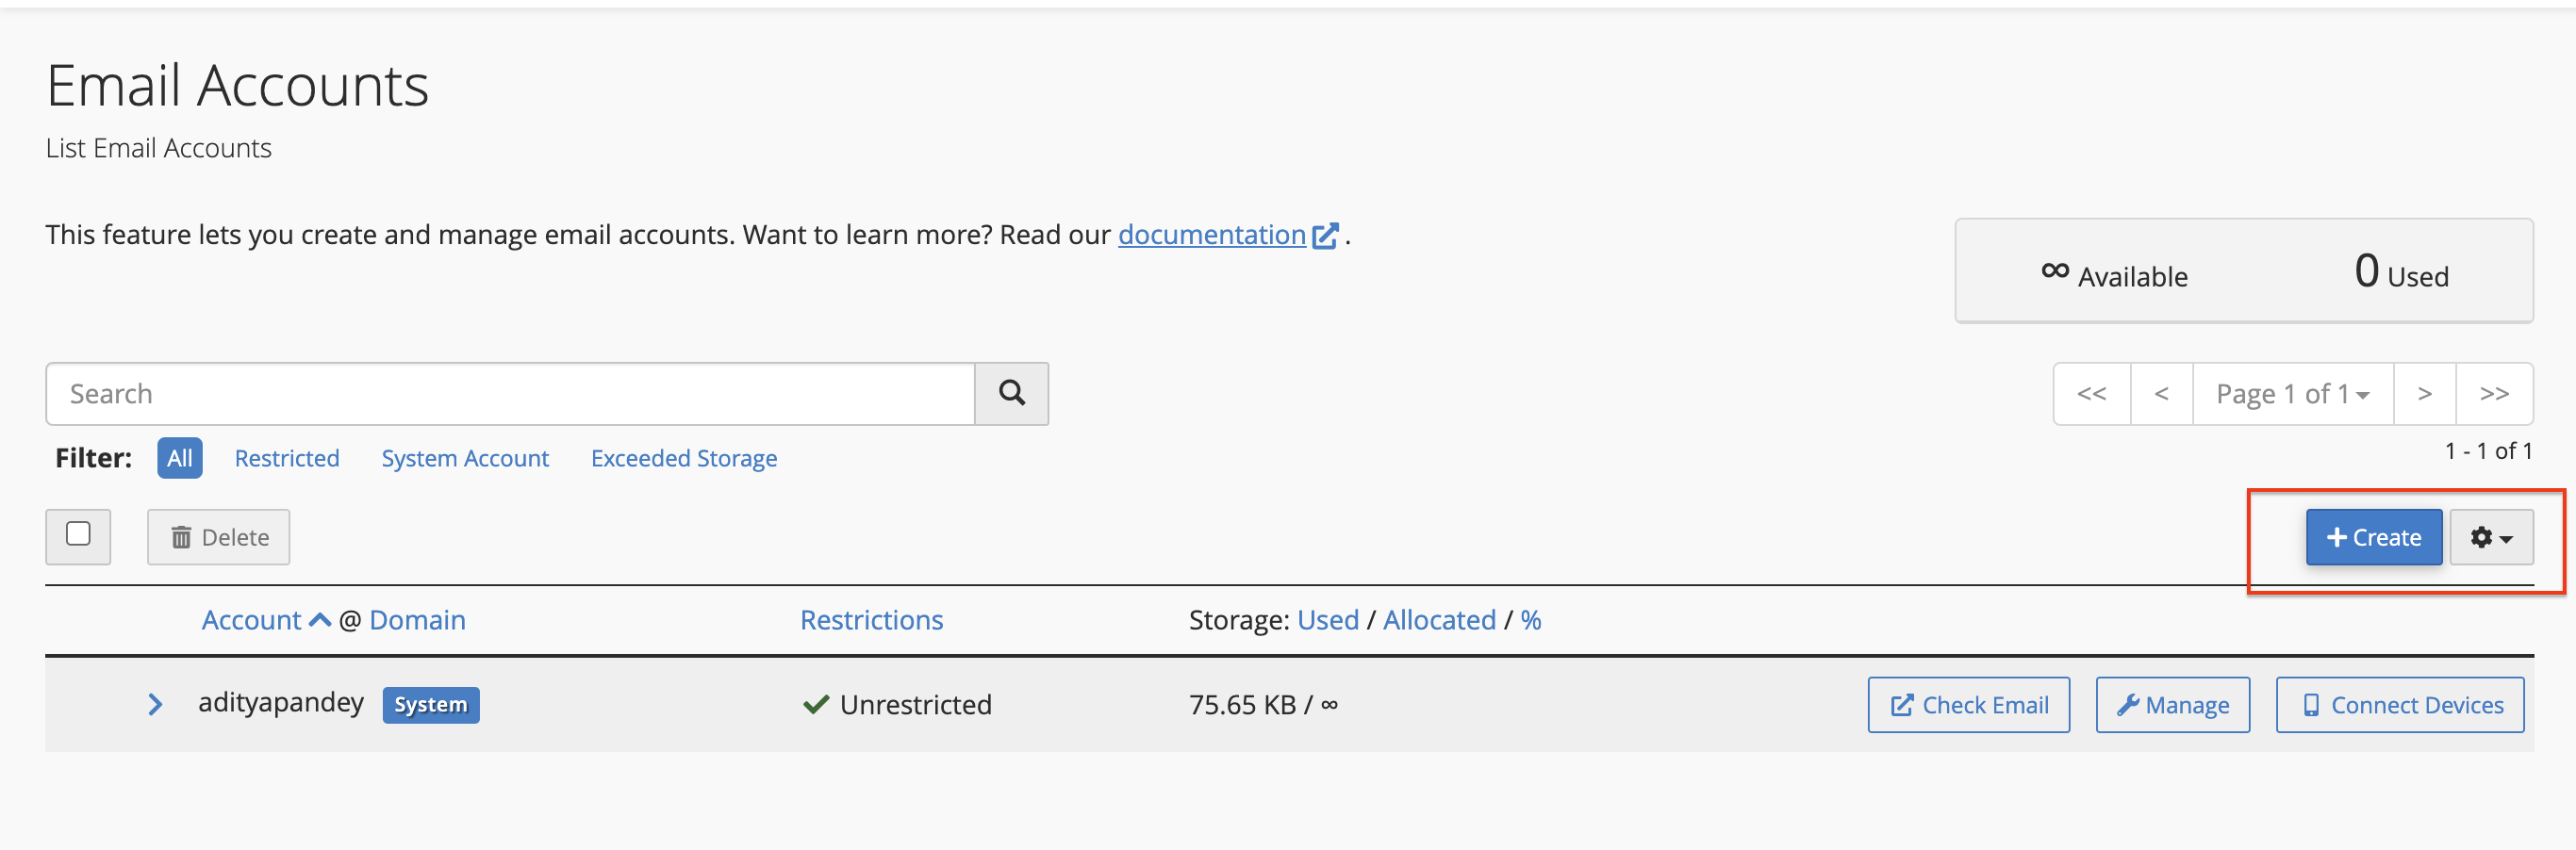Jump to first page using << icon
The image size is (2576, 850).
[2092, 393]
